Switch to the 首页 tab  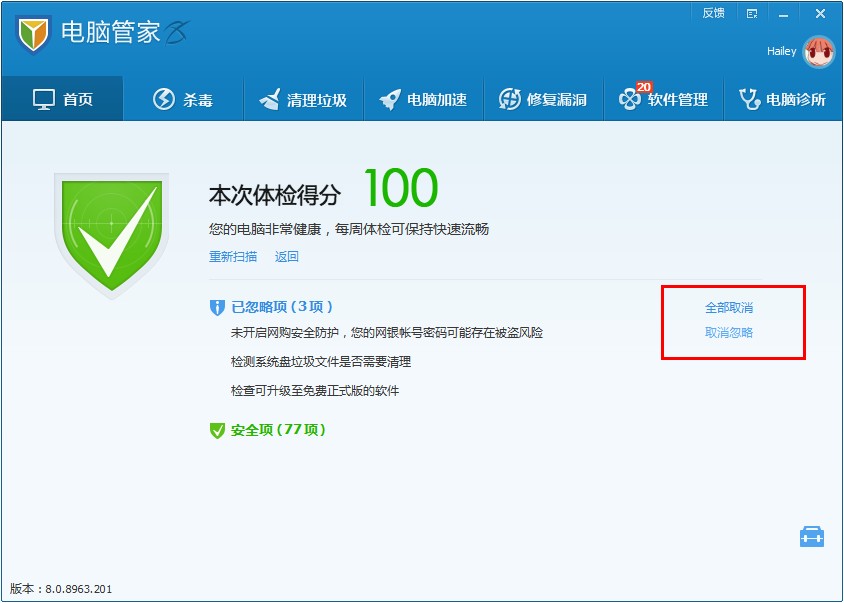pos(62,99)
